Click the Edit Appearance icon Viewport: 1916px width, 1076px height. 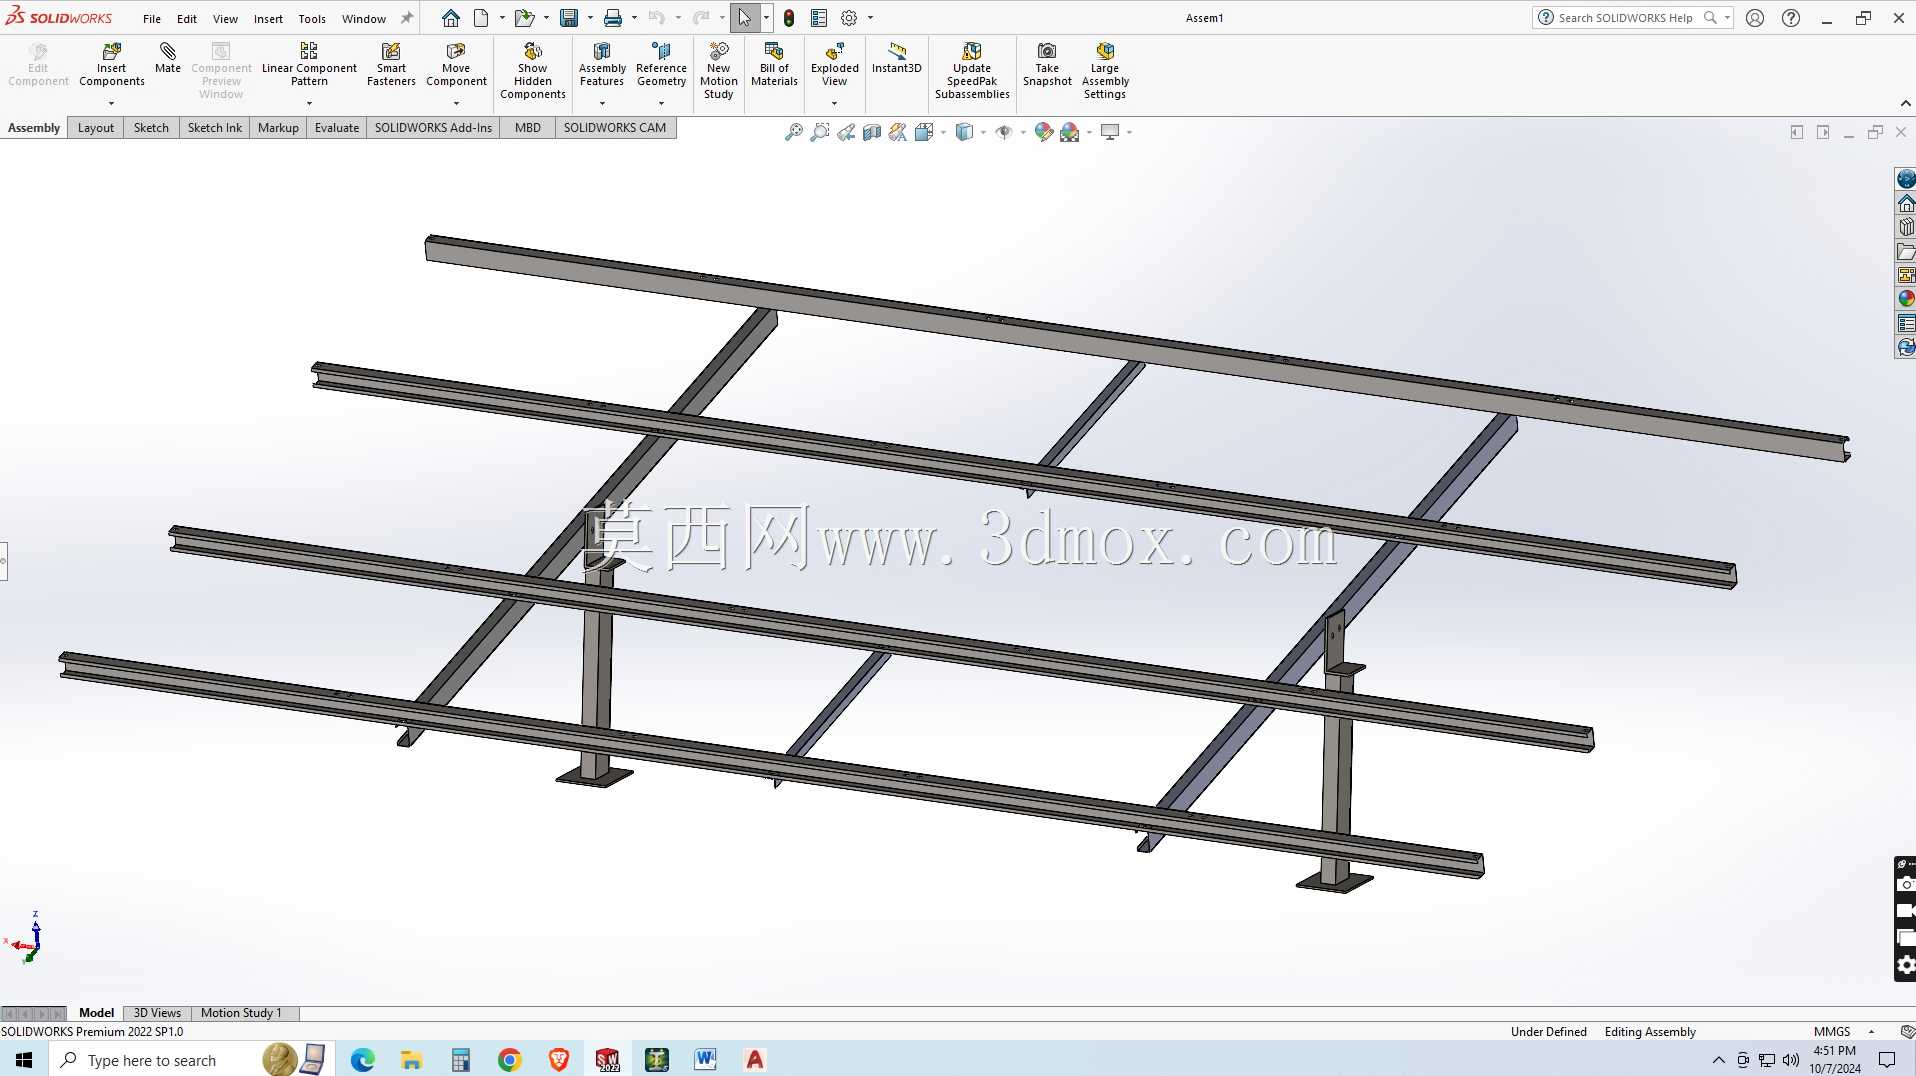tap(1044, 132)
